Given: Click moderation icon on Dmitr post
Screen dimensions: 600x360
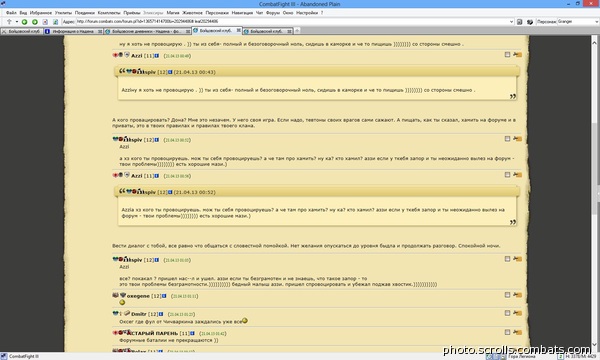Looking at the screenshot, I should (517, 313).
